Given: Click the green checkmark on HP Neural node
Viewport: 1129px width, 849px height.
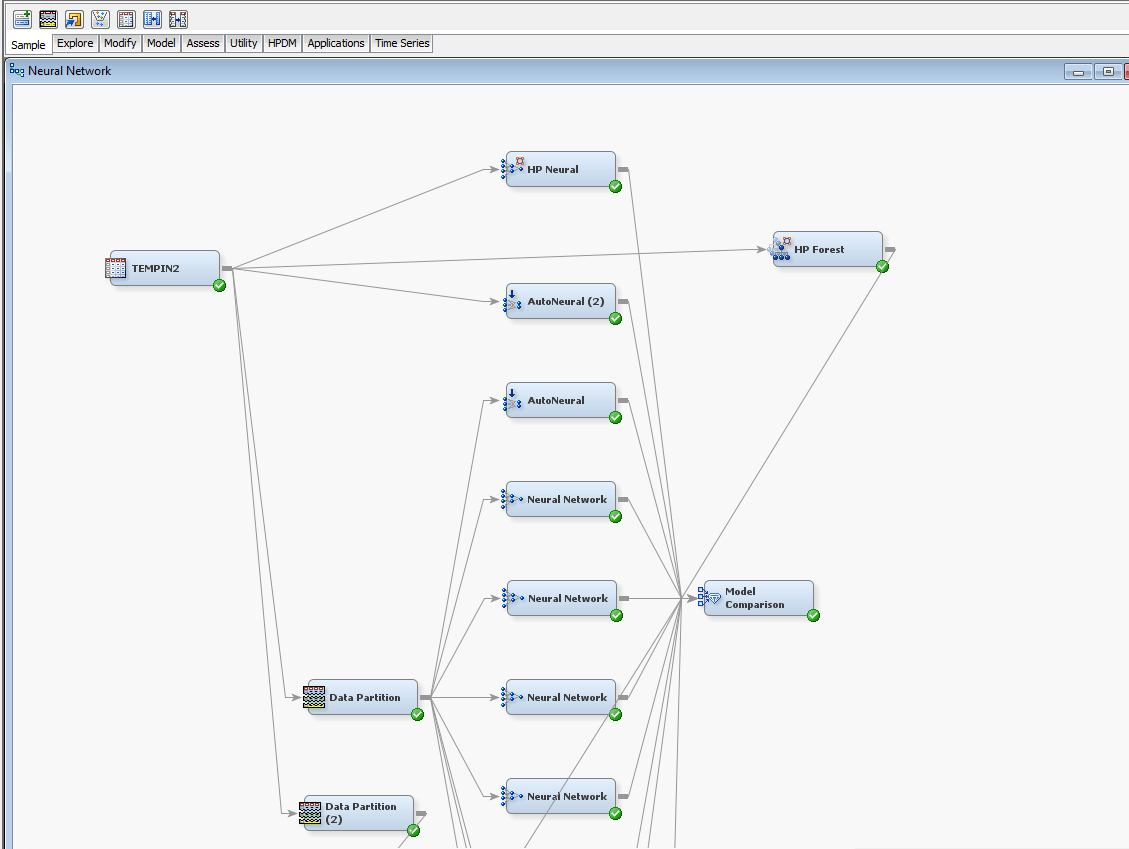Looking at the screenshot, I should pos(615,187).
